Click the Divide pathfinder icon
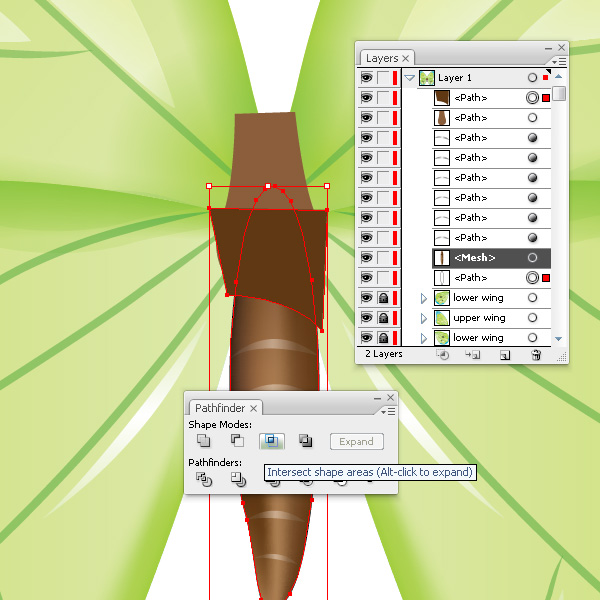Screen dimensions: 600x600 pos(204,479)
